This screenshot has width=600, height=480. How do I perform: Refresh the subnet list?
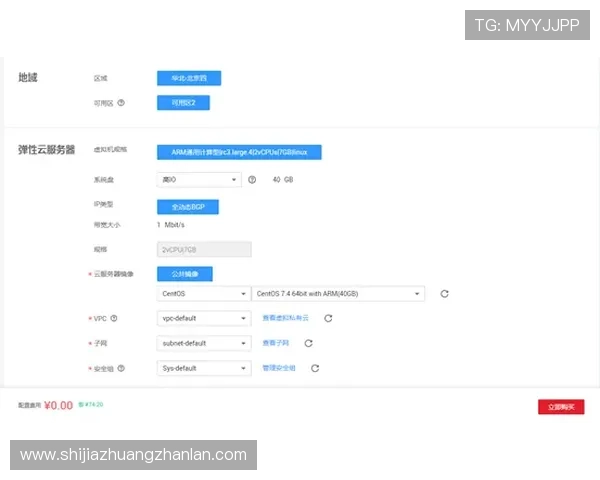pyautogui.click(x=308, y=343)
